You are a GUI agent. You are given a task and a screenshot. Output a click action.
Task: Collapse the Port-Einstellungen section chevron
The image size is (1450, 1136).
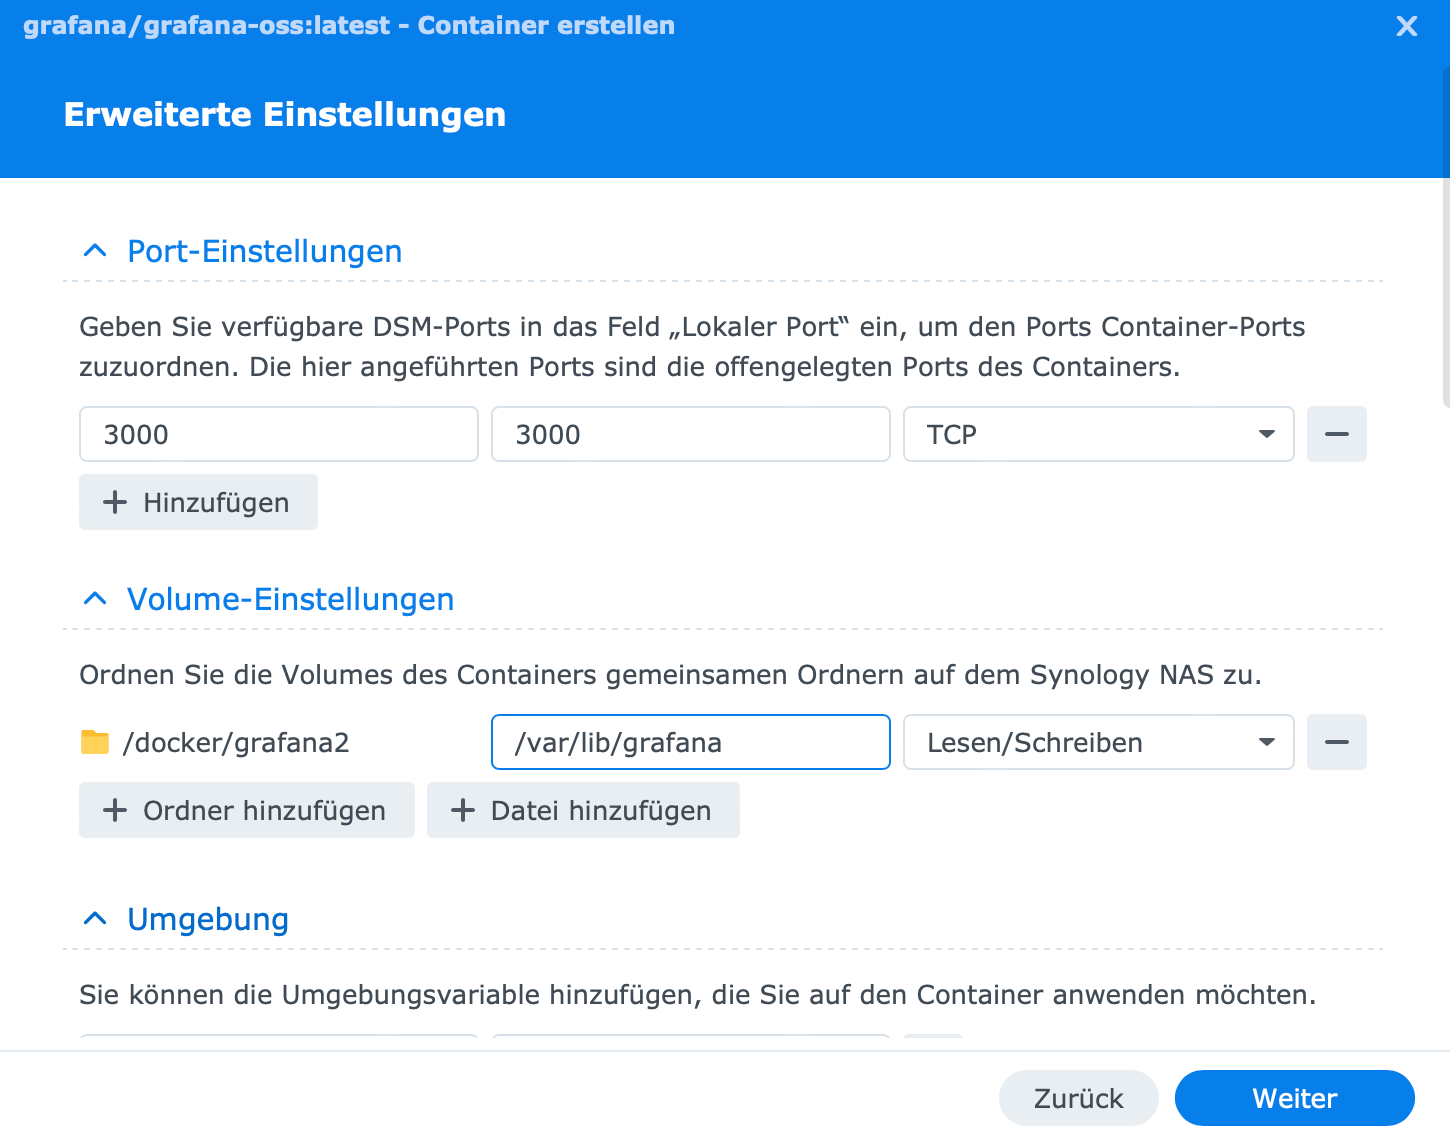pyautogui.click(x=95, y=251)
